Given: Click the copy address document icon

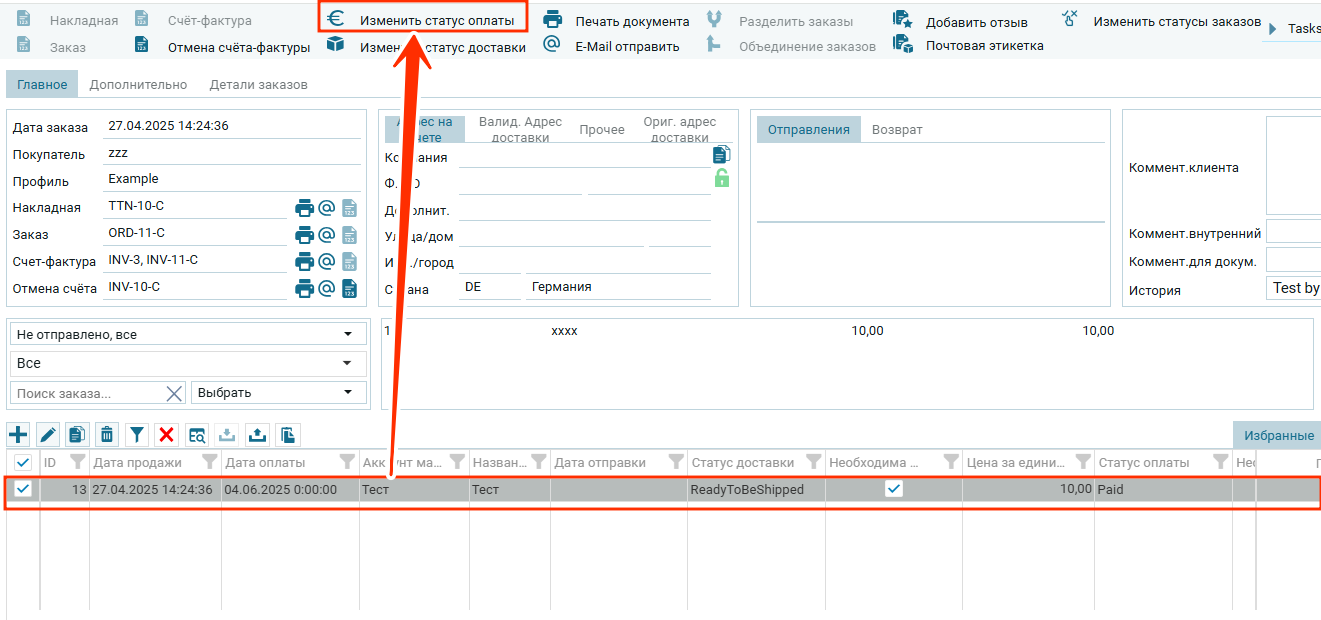Looking at the screenshot, I should click(721, 154).
